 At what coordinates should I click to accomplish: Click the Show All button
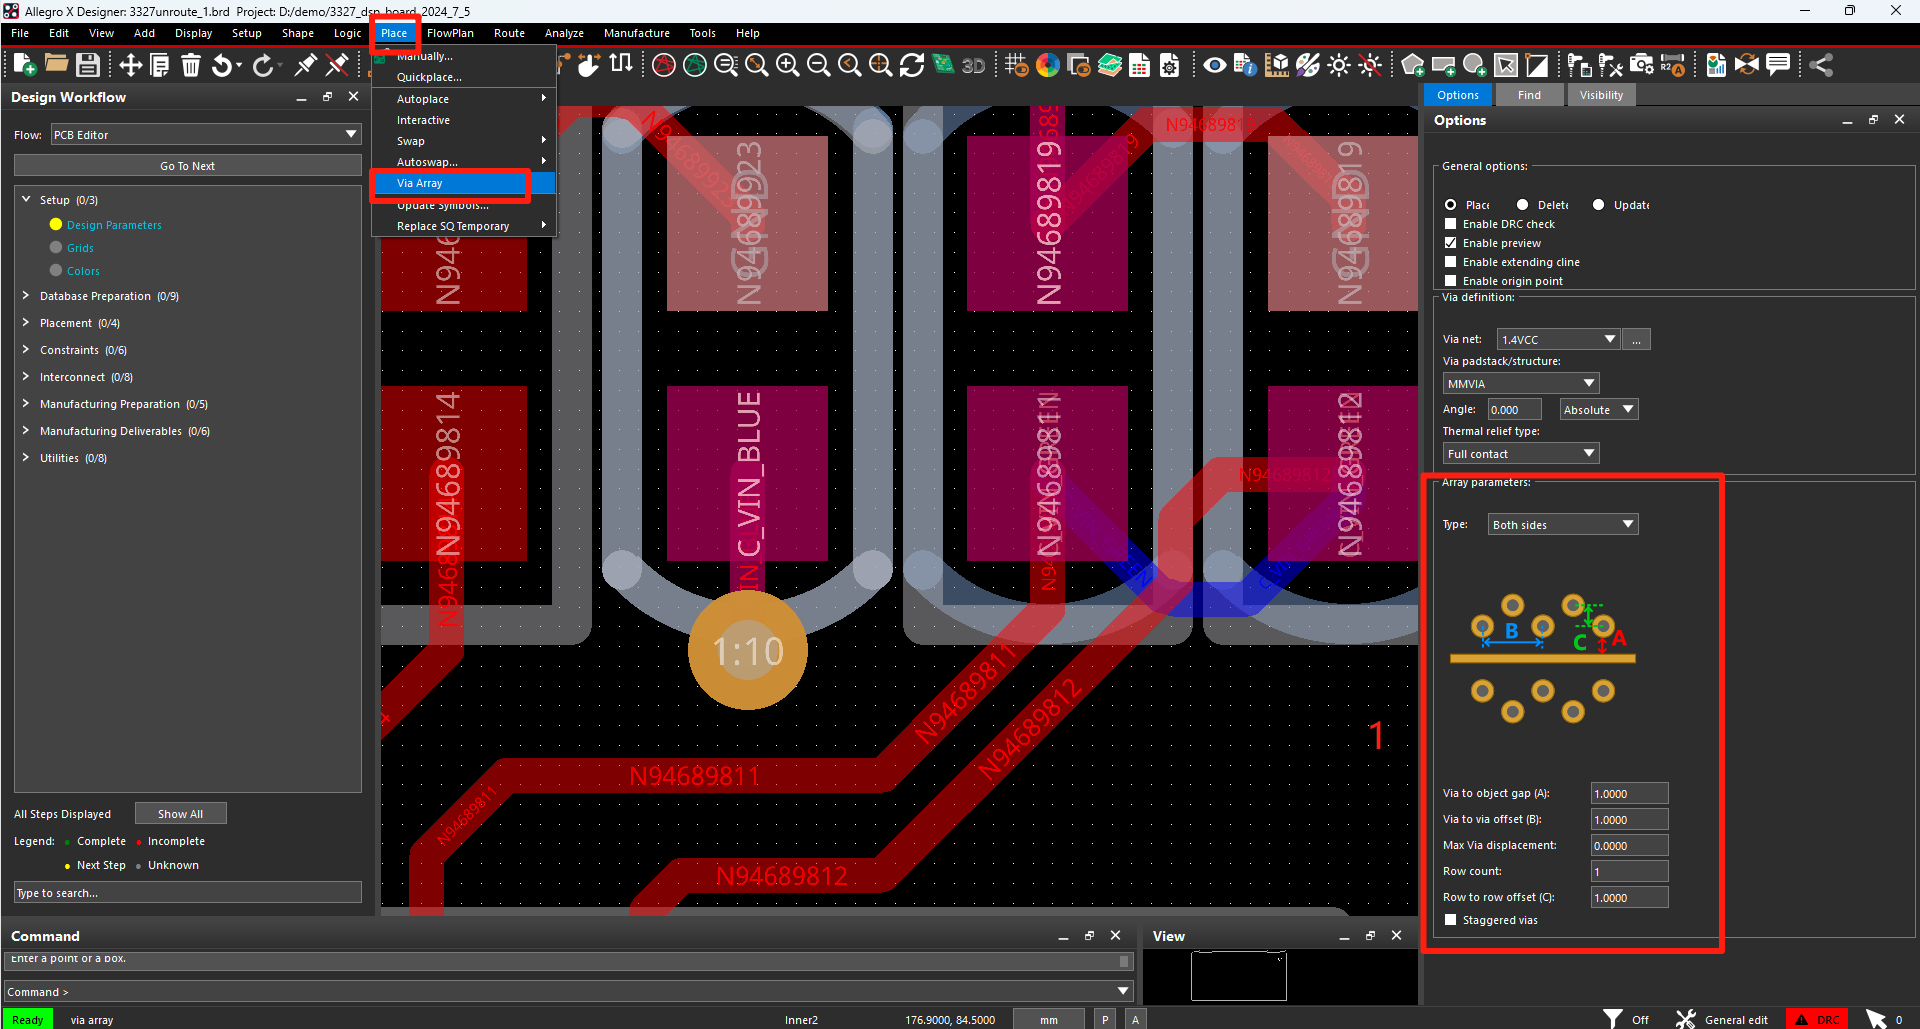[180, 814]
